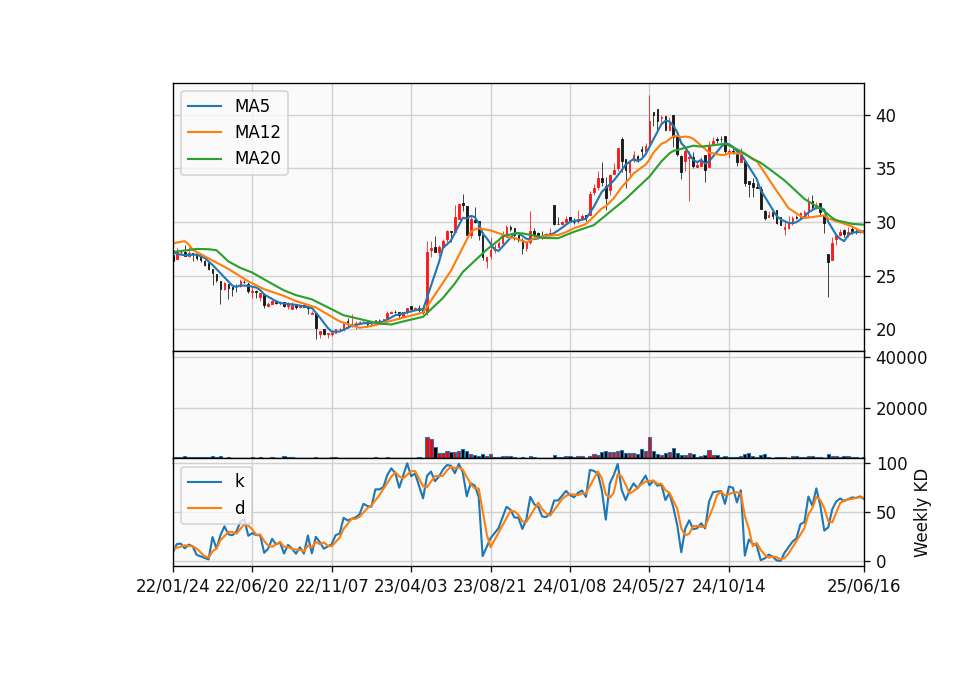Click the orange MA12 legend line sample
960x690 pixels.
pos(204,132)
